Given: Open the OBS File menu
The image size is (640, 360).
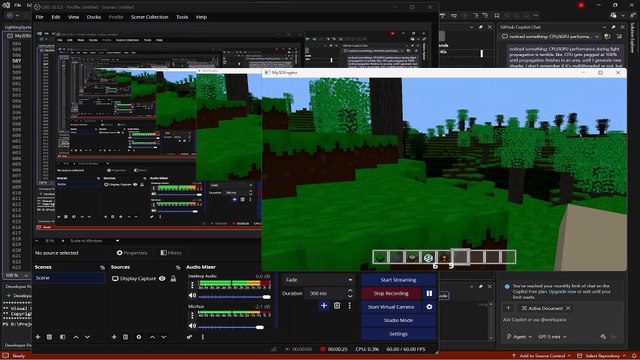Looking at the screenshot, I should pyautogui.click(x=40, y=17).
